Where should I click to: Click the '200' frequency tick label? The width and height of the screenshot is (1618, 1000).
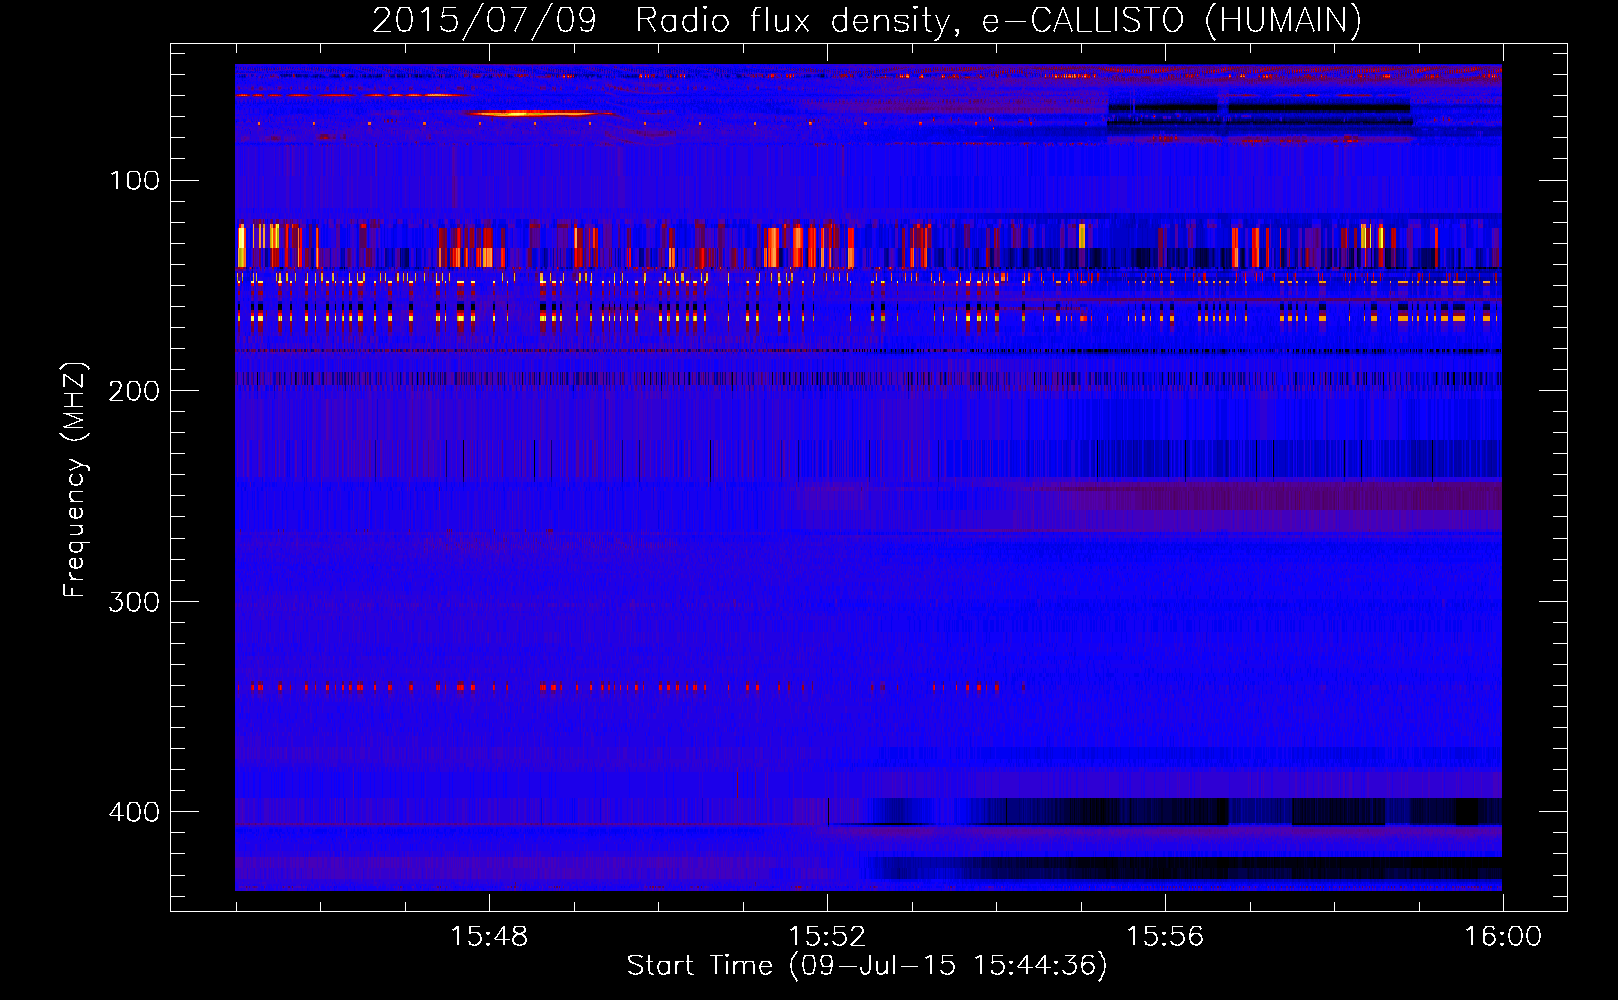135,391
